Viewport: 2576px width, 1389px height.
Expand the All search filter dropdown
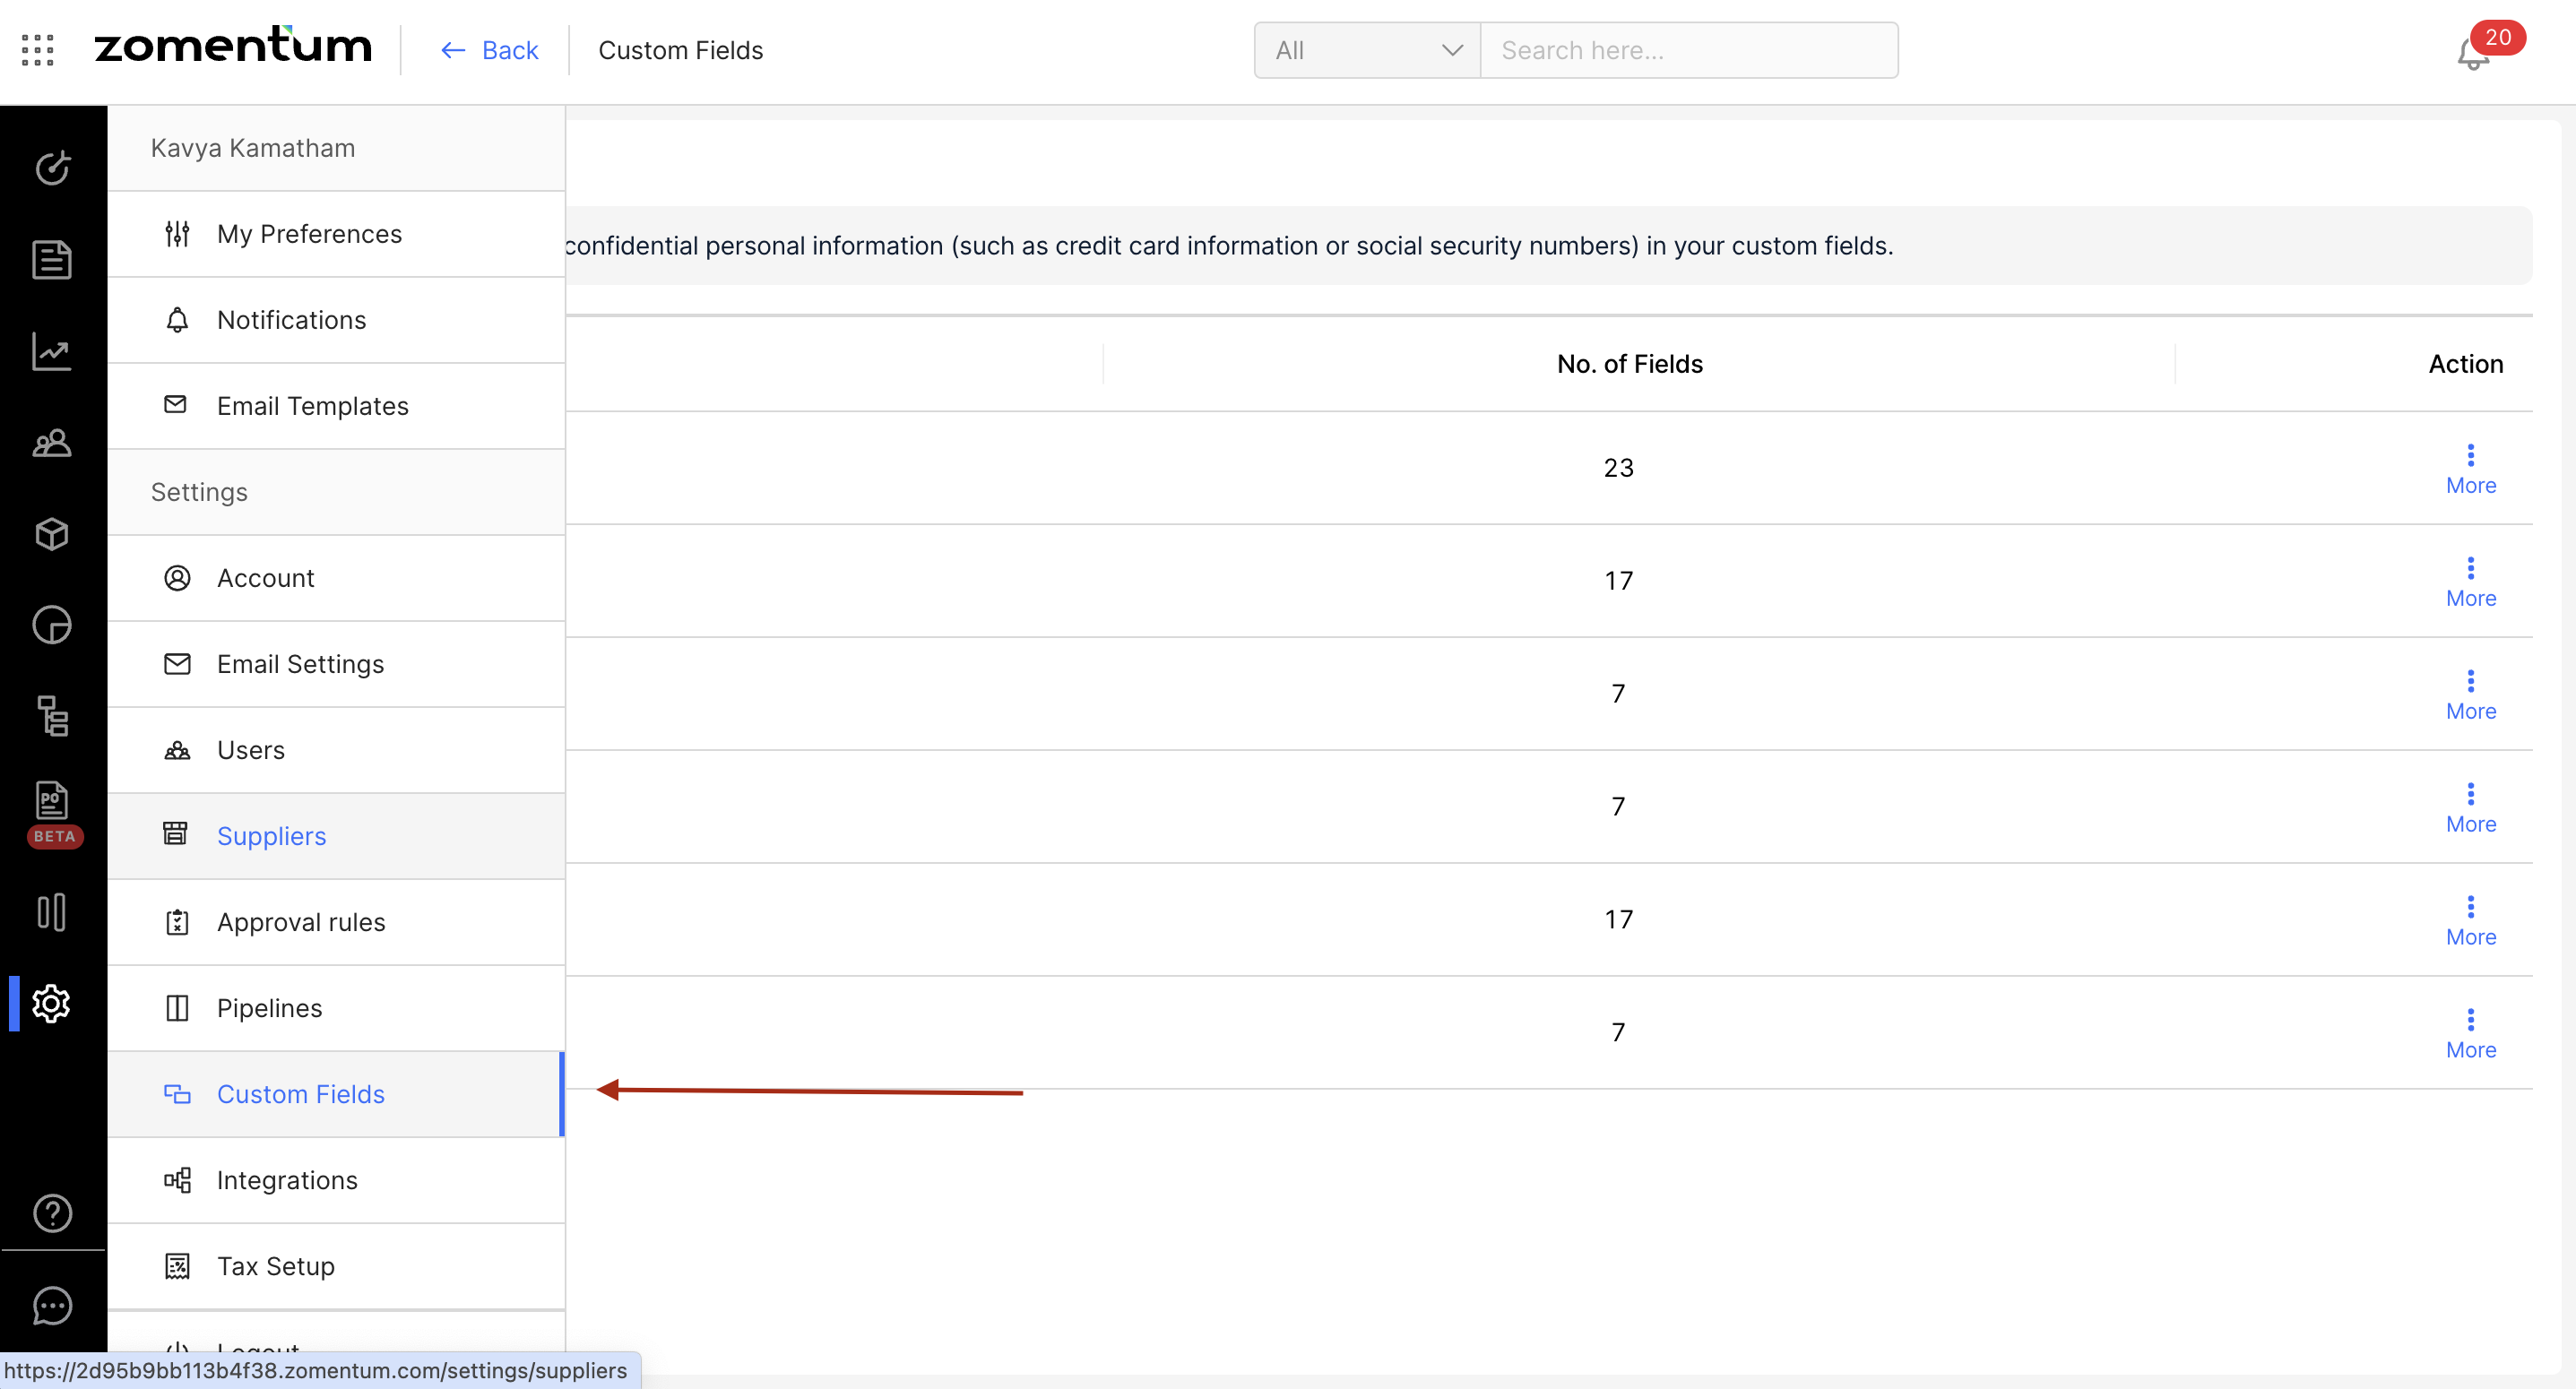1366,50
